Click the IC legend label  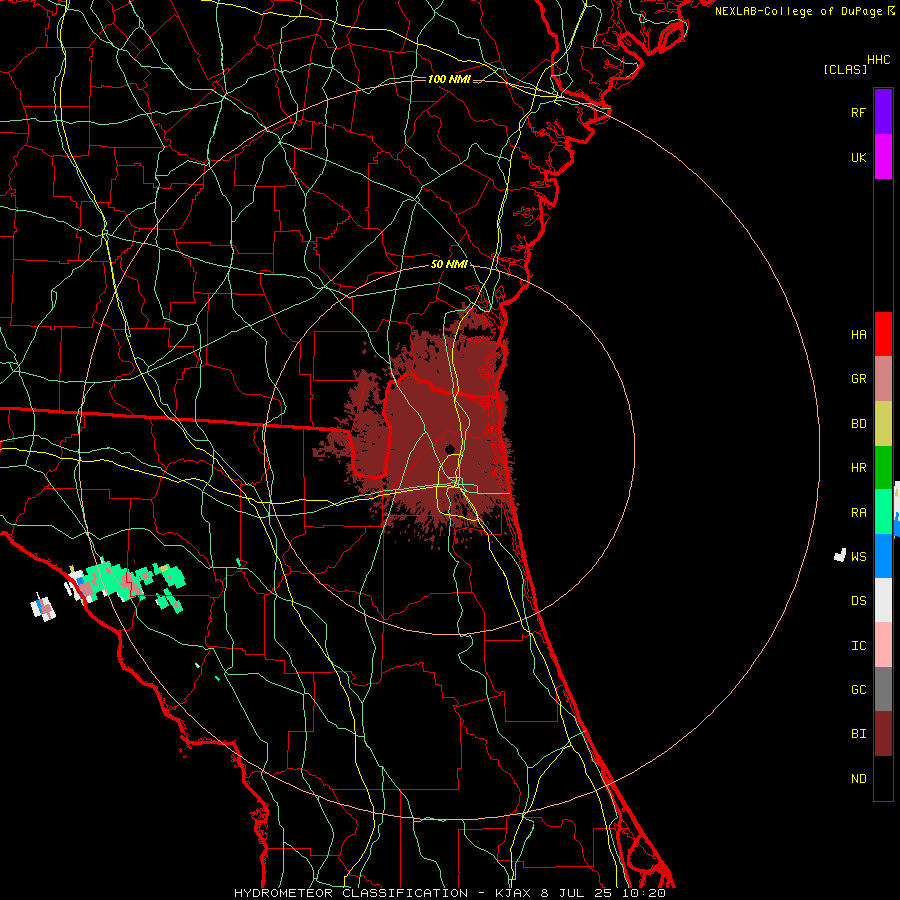pyautogui.click(x=858, y=646)
